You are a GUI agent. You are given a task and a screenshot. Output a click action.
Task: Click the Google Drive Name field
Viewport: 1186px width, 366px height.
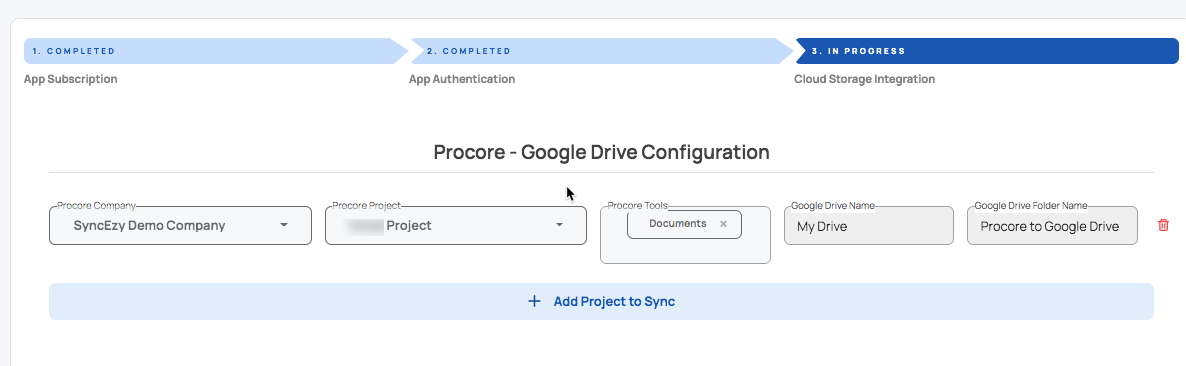868,225
